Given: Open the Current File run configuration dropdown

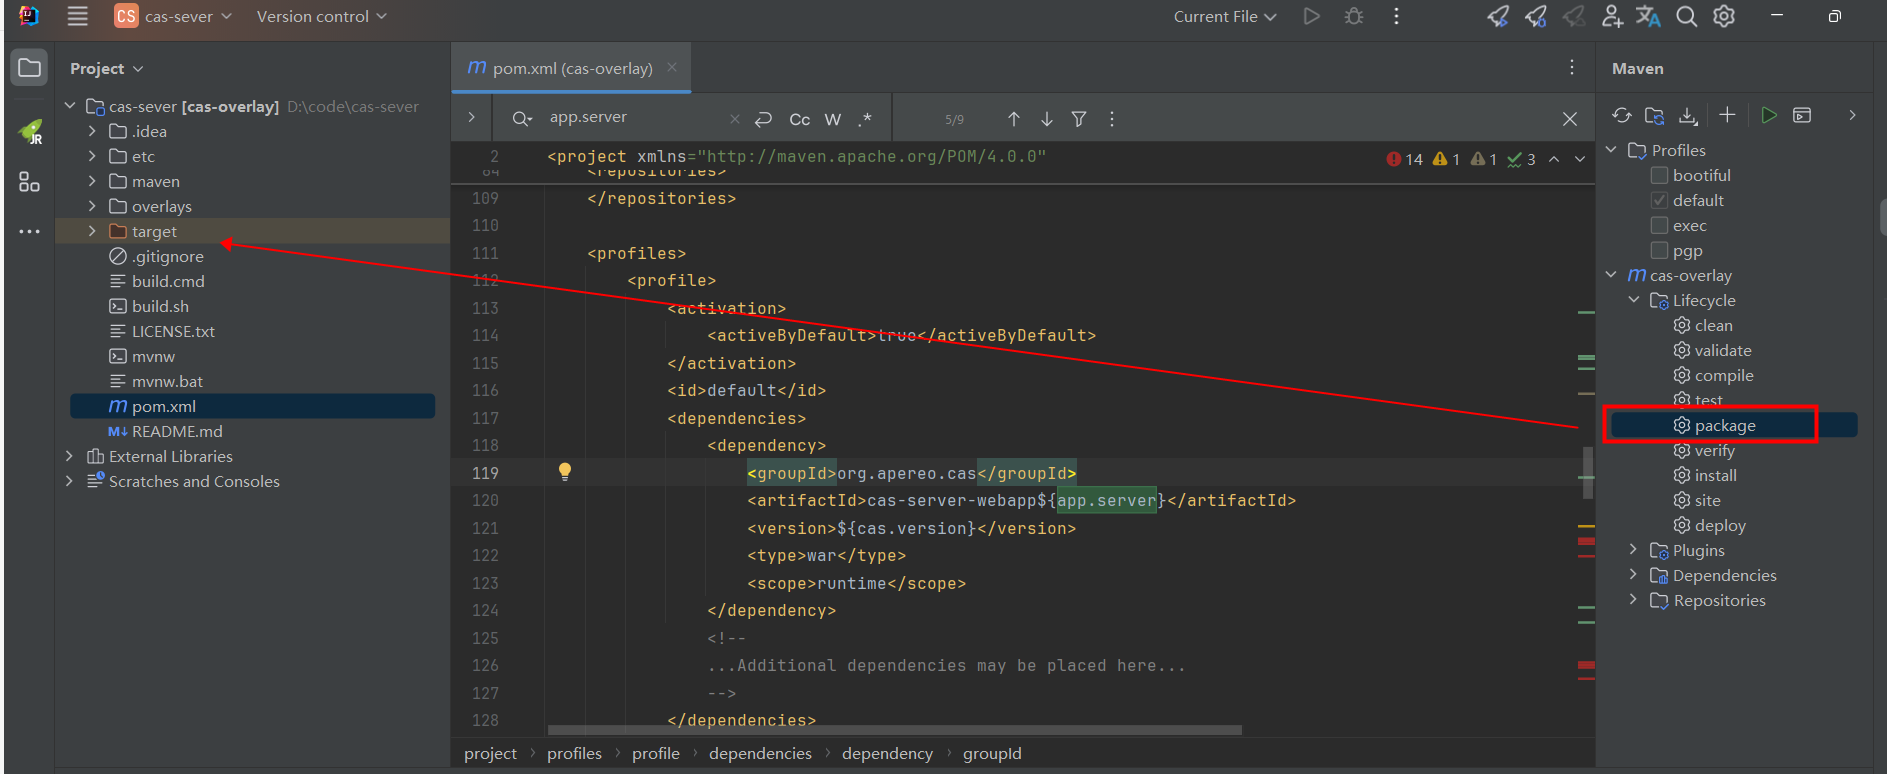Looking at the screenshot, I should (1224, 17).
